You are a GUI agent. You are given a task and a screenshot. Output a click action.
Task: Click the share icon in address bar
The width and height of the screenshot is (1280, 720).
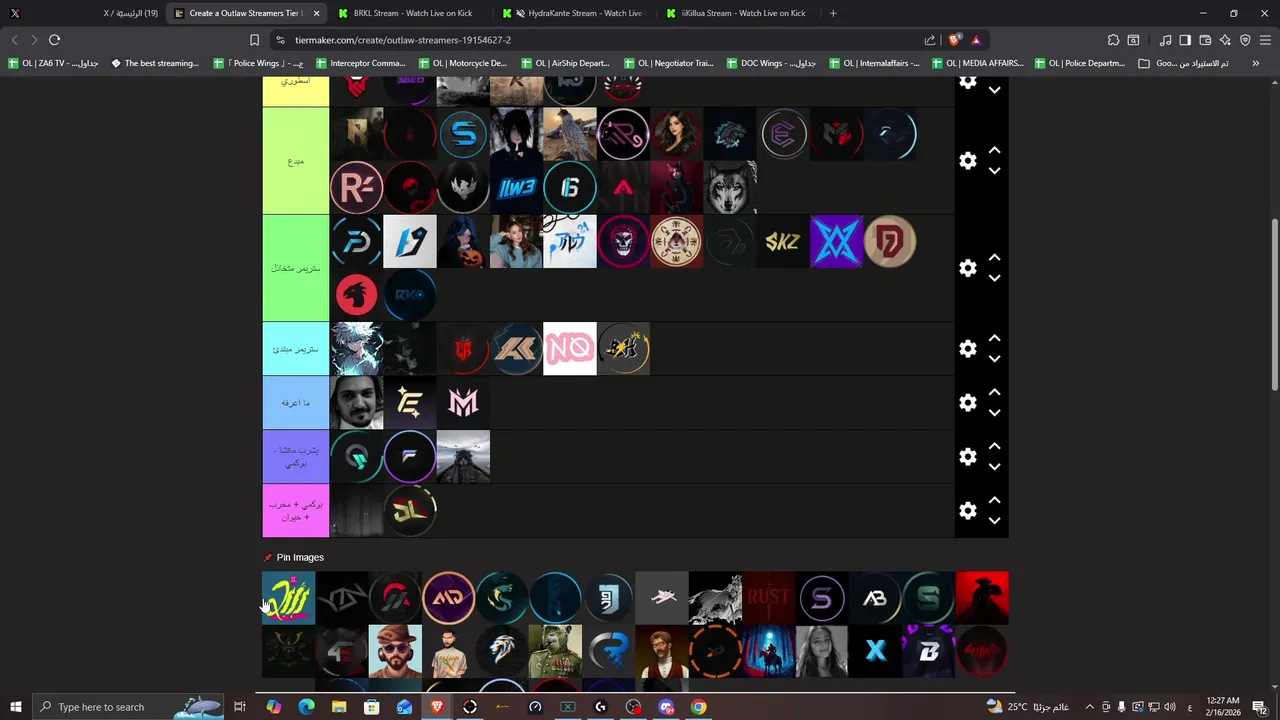[x=930, y=40]
